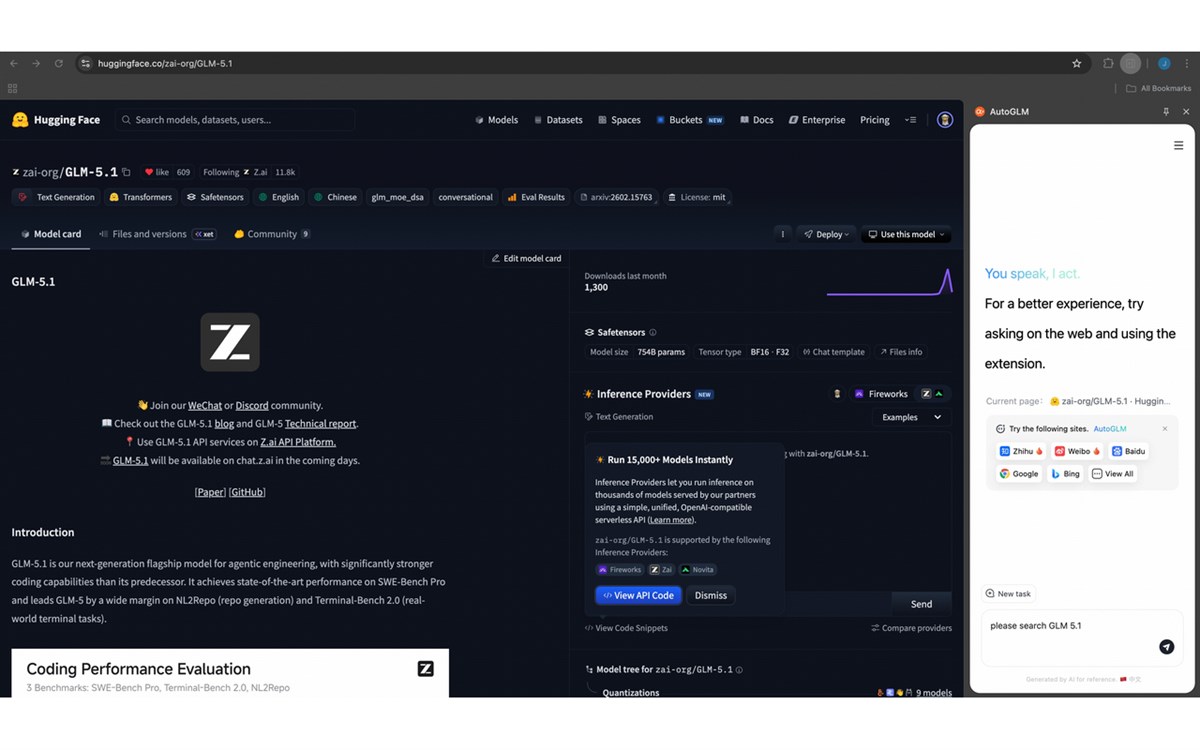Click View All sites in AutoGLM
The image size is (1200, 750).
(1113, 473)
